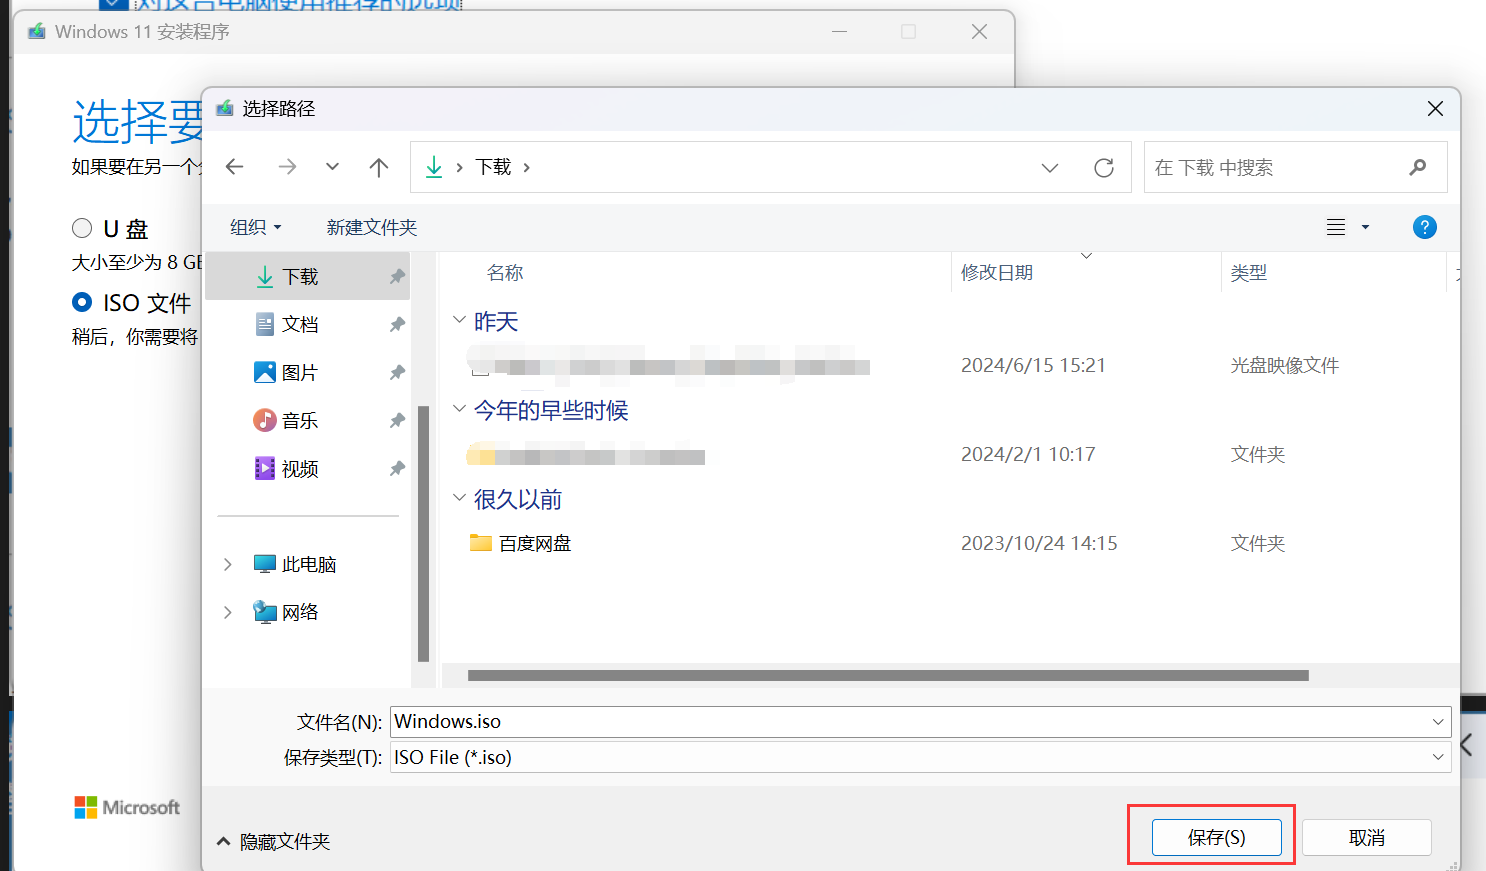Select the ISO 文件 radio button

pyautogui.click(x=82, y=302)
